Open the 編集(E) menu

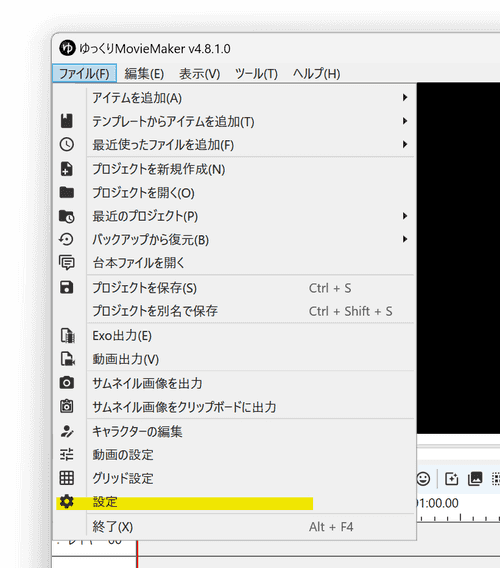(x=144, y=74)
